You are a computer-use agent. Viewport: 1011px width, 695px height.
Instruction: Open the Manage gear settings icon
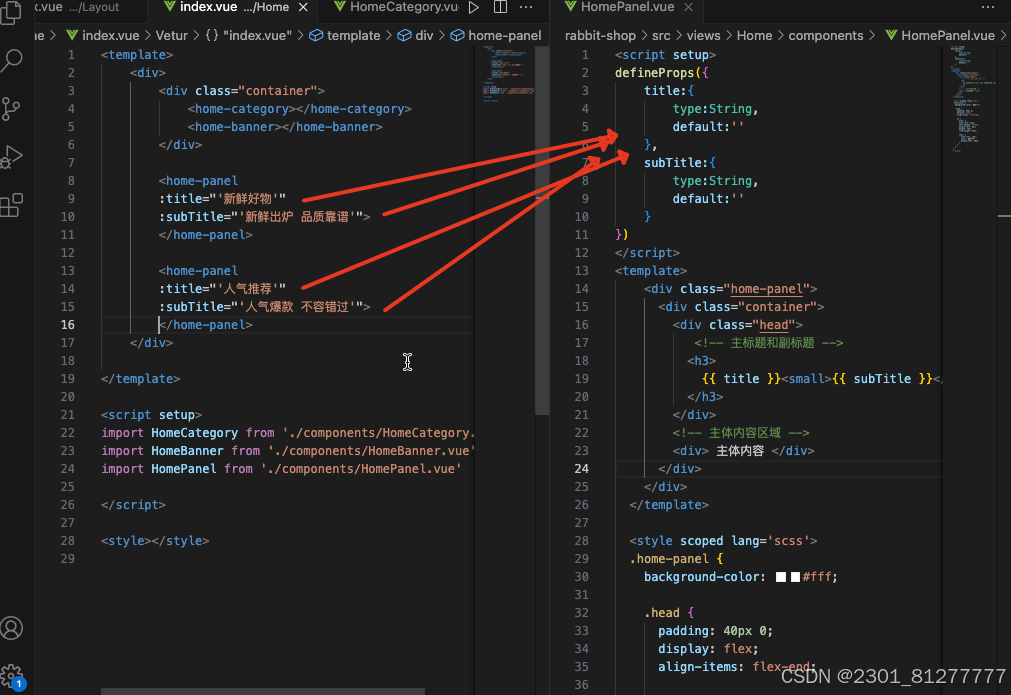pos(12,677)
